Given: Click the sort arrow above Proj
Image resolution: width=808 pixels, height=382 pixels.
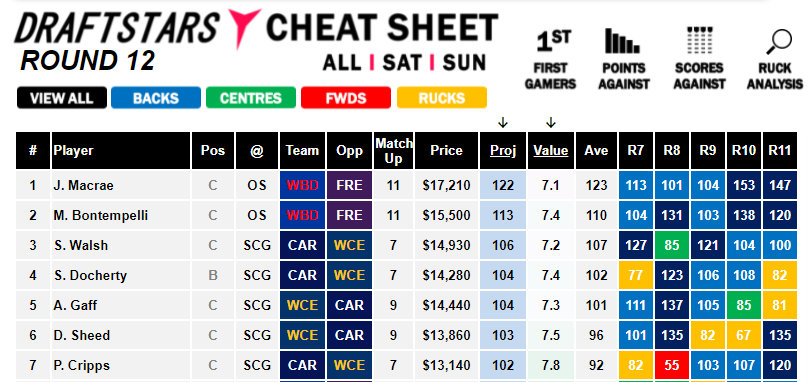Looking at the screenshot, I should click(503, 123).
